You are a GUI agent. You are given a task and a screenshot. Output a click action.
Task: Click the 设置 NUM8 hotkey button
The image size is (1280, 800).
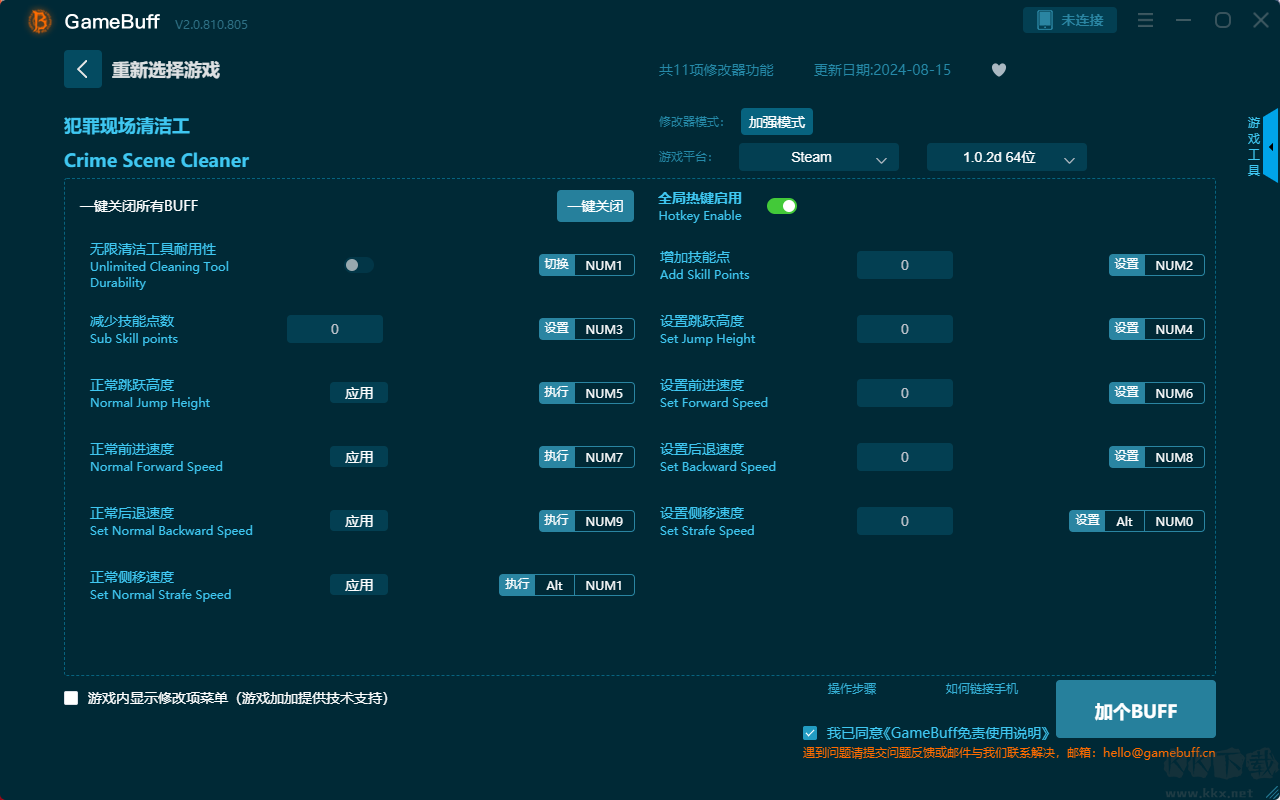(1157, 457)
